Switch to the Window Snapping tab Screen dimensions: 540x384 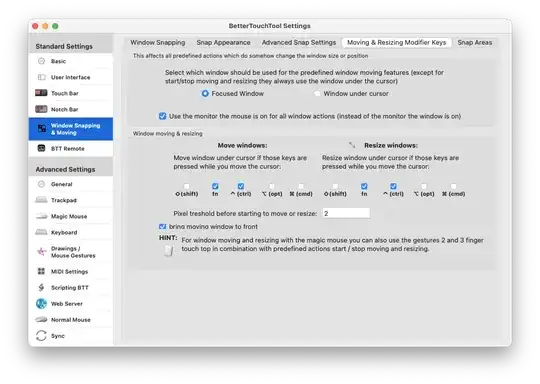158,42
